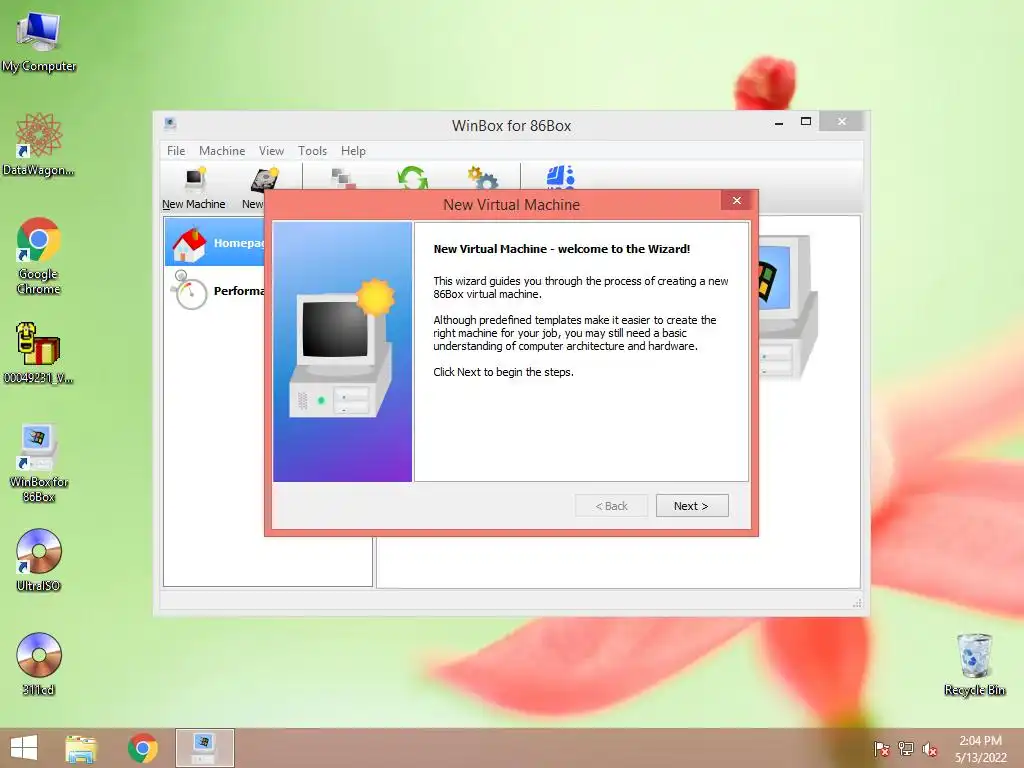
Task: Click the blue toolbar icon on the right
Action: pos(560,177)
